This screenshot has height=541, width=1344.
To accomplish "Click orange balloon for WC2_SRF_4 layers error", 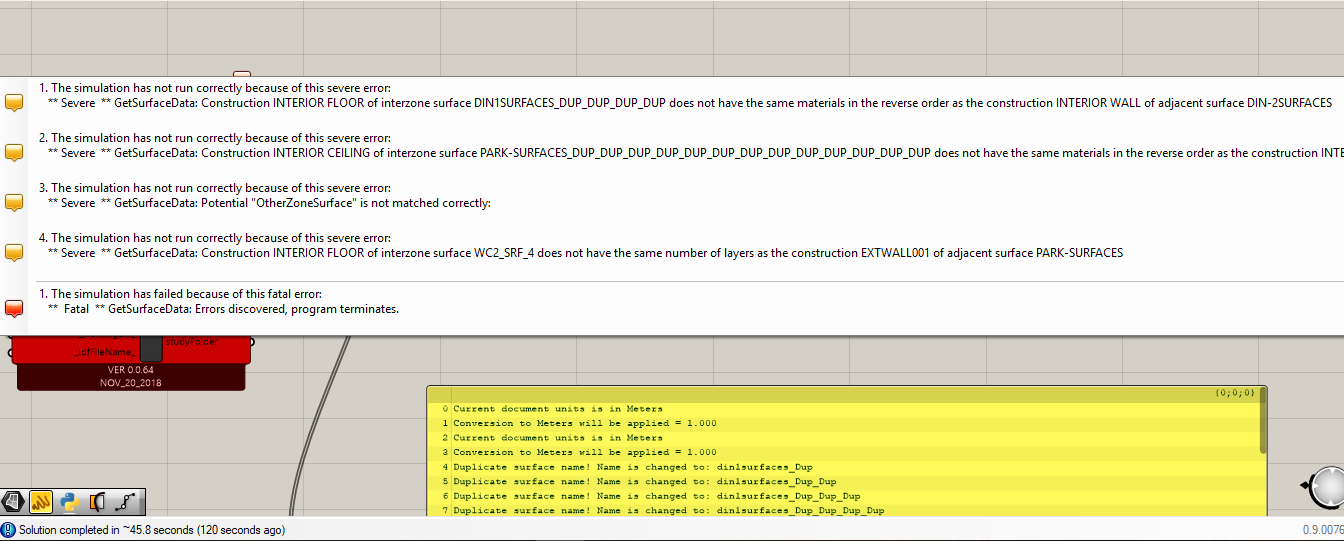I will click(14, 253).
